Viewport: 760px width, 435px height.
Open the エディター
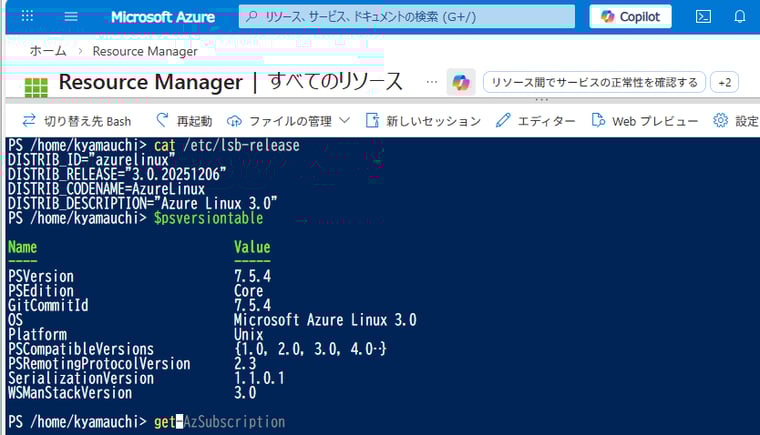(536, 121)
